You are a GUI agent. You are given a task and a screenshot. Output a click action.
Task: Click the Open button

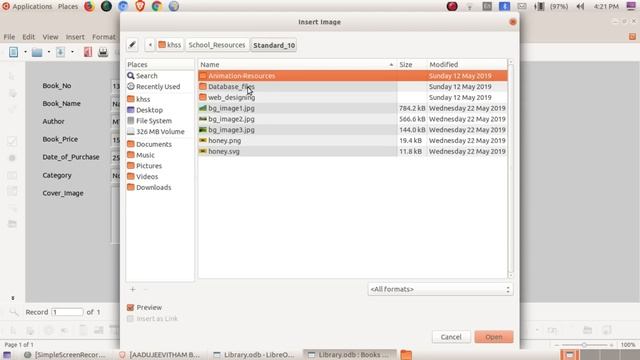(x=493, y=337)
